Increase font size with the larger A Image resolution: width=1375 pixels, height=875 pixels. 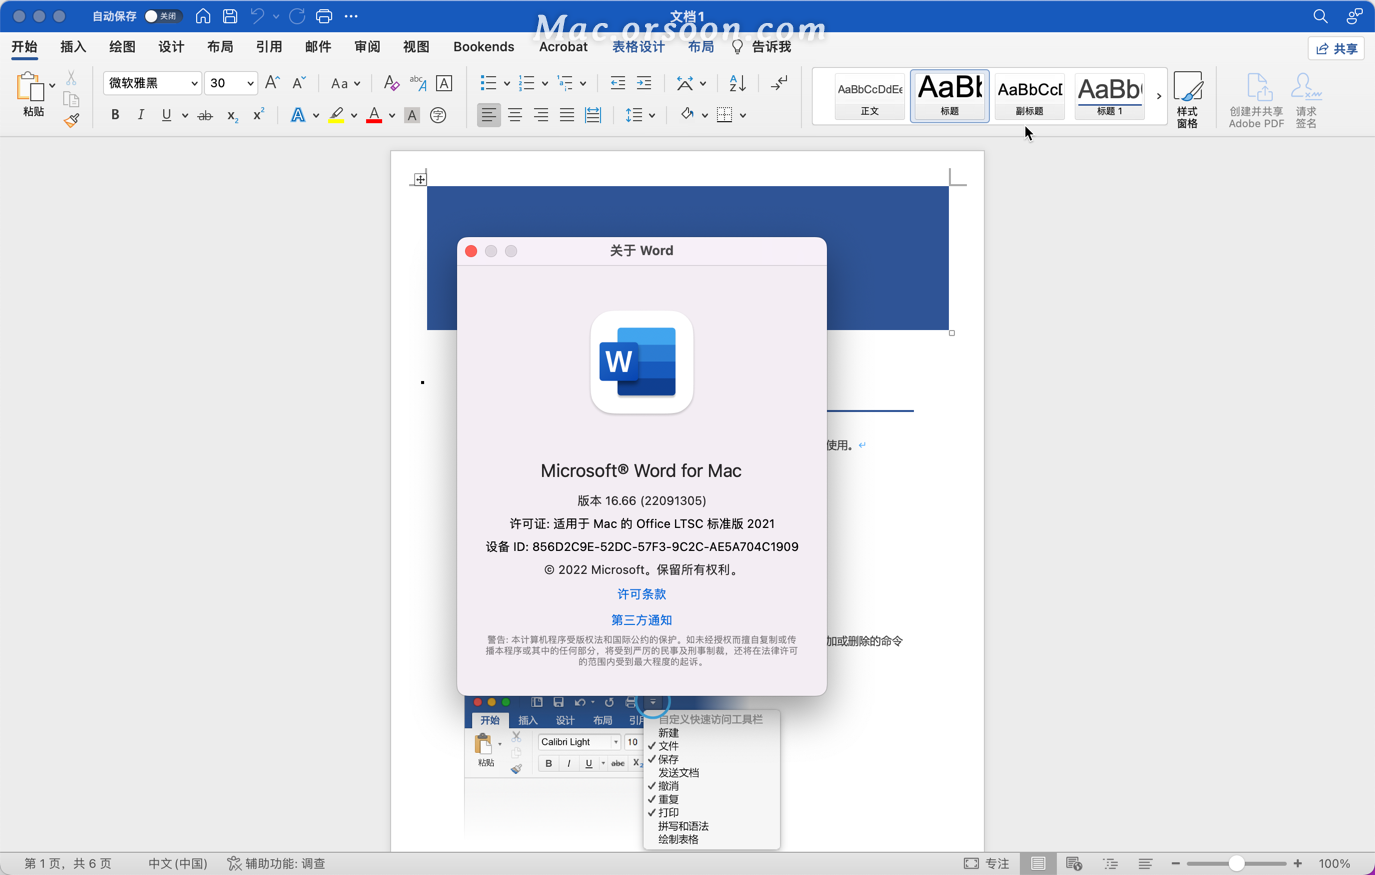(x=272, y=83)
